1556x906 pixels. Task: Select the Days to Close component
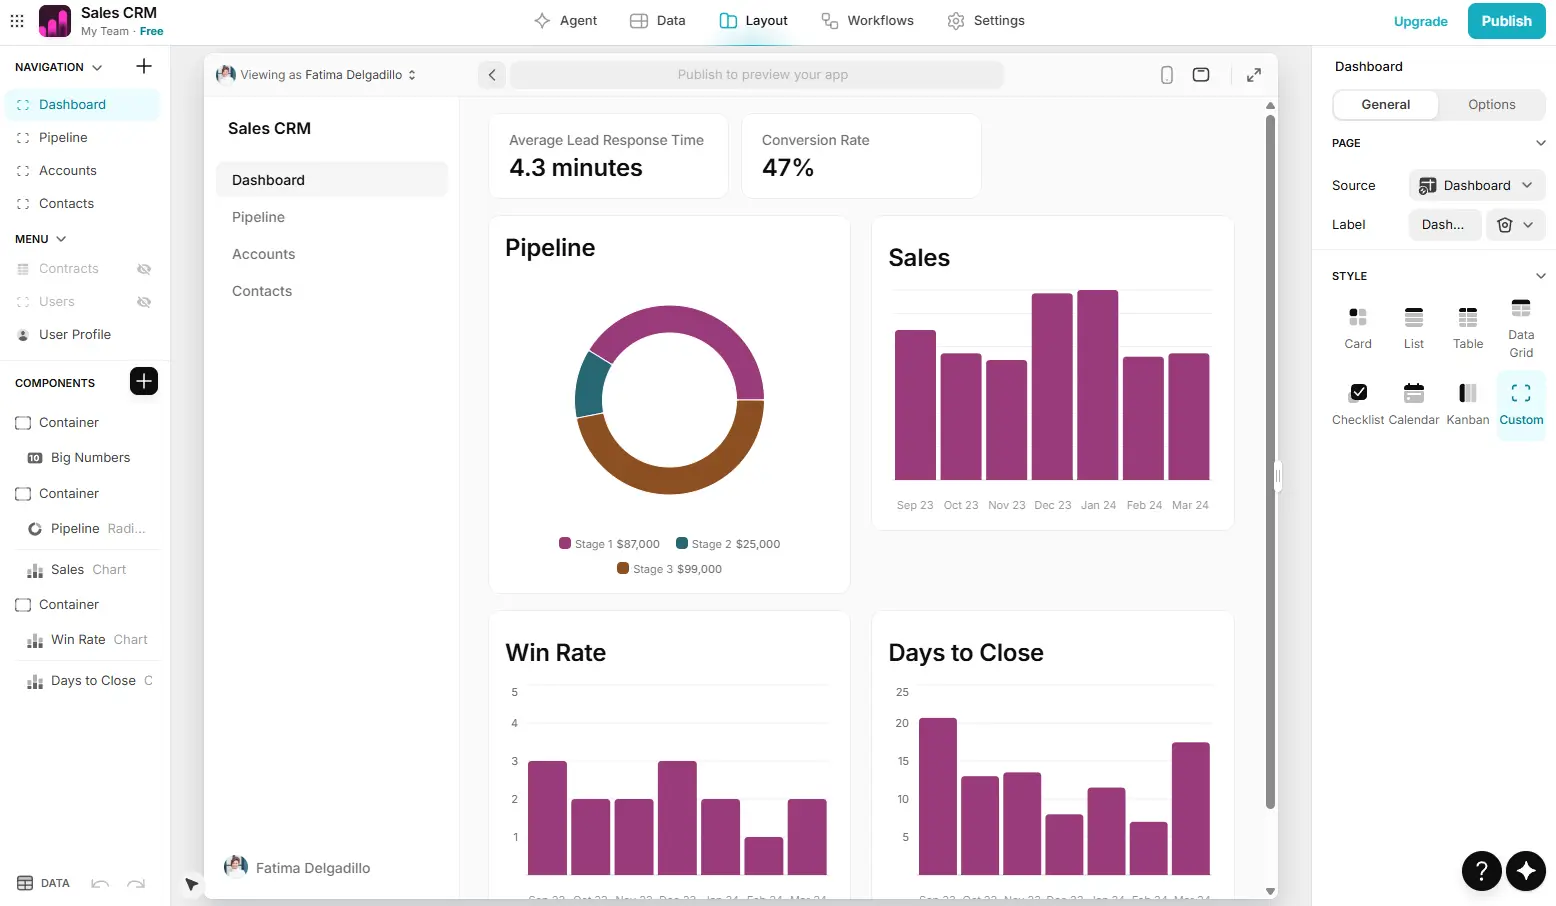tap(90, 680)
